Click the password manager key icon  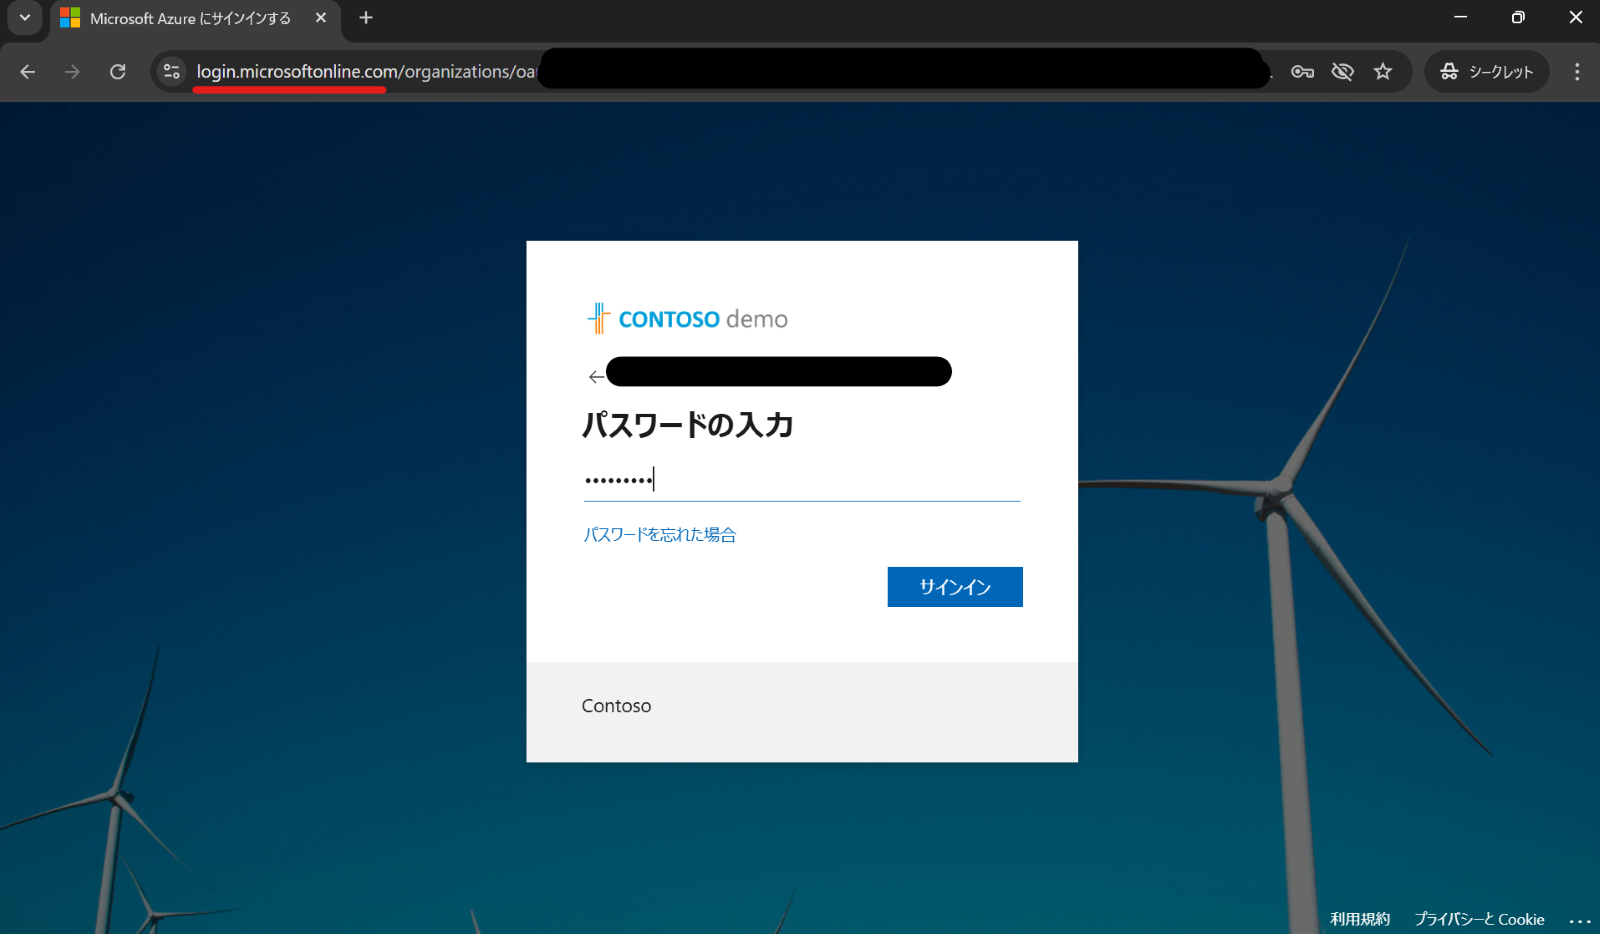[1302, 72]
